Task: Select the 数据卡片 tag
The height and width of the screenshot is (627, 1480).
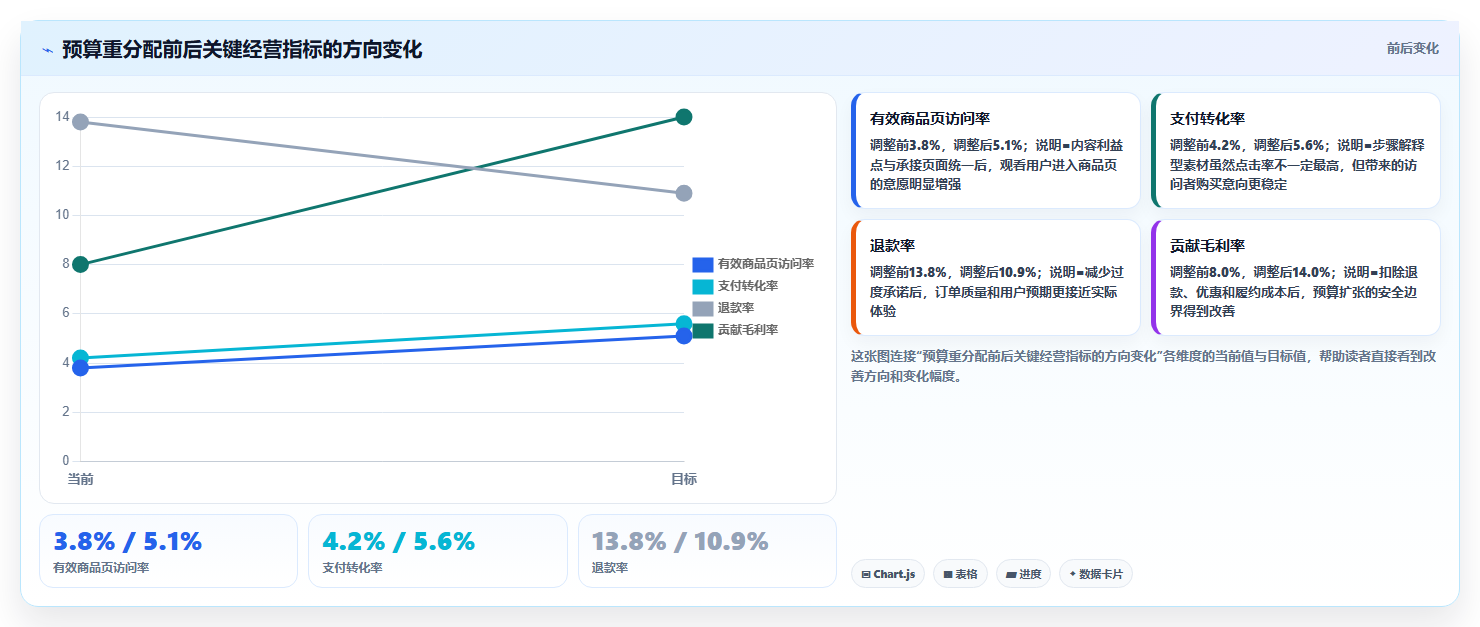Action: point(1096,574)
